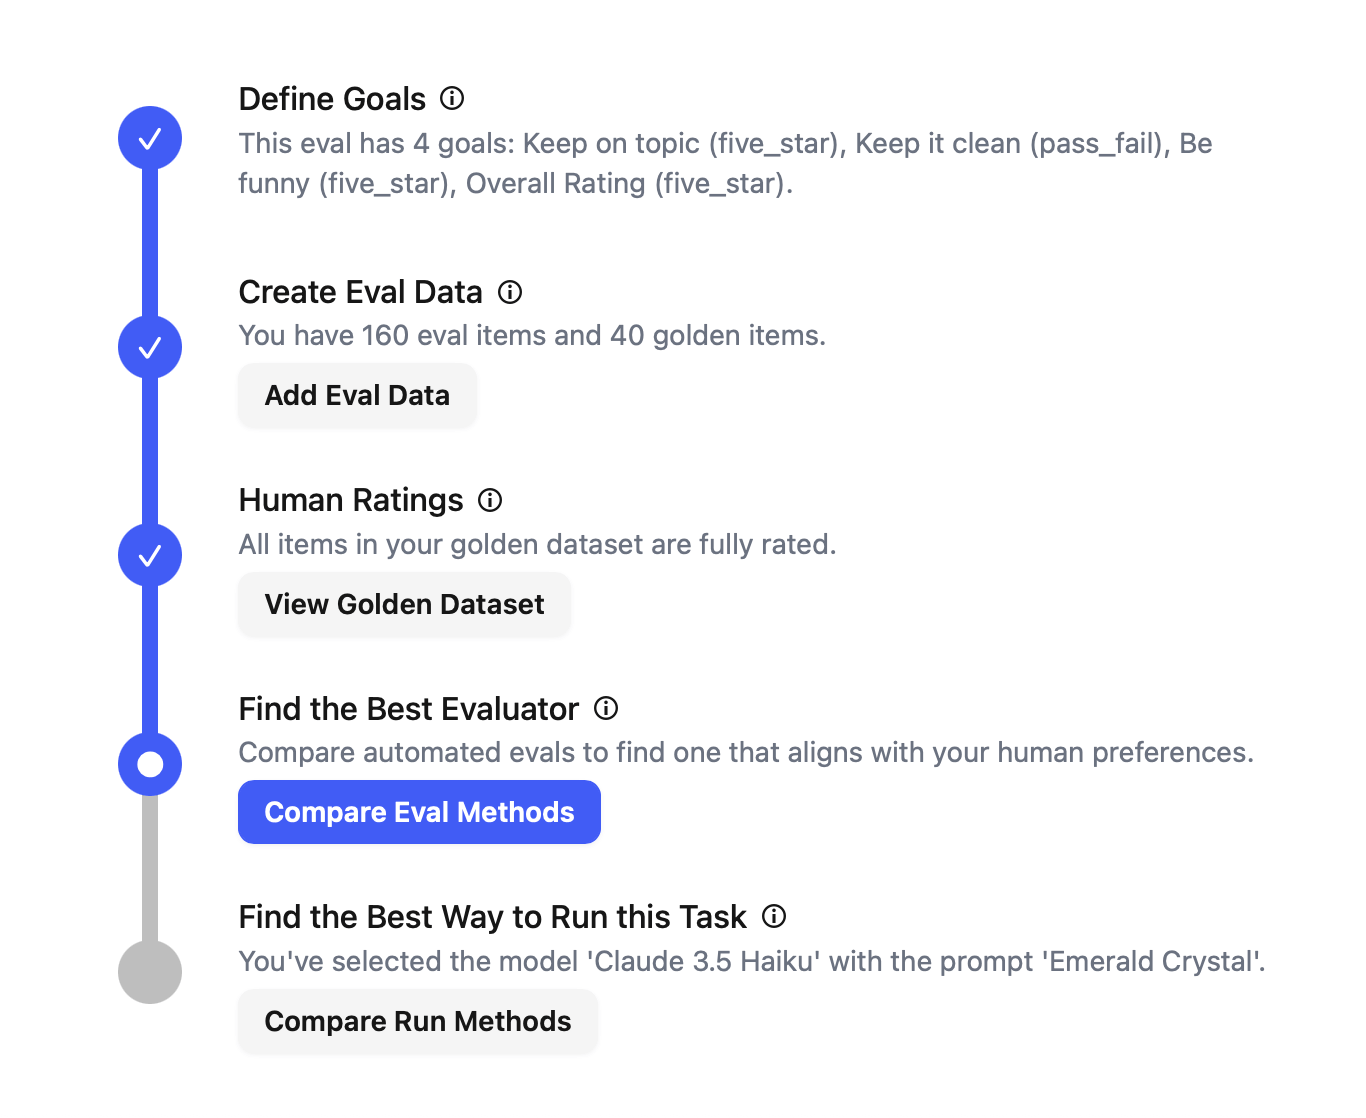Screen dimensions: 1366x1118
Task: Open the info tooltip for Create Eval Data
Action: pos(510,292)
